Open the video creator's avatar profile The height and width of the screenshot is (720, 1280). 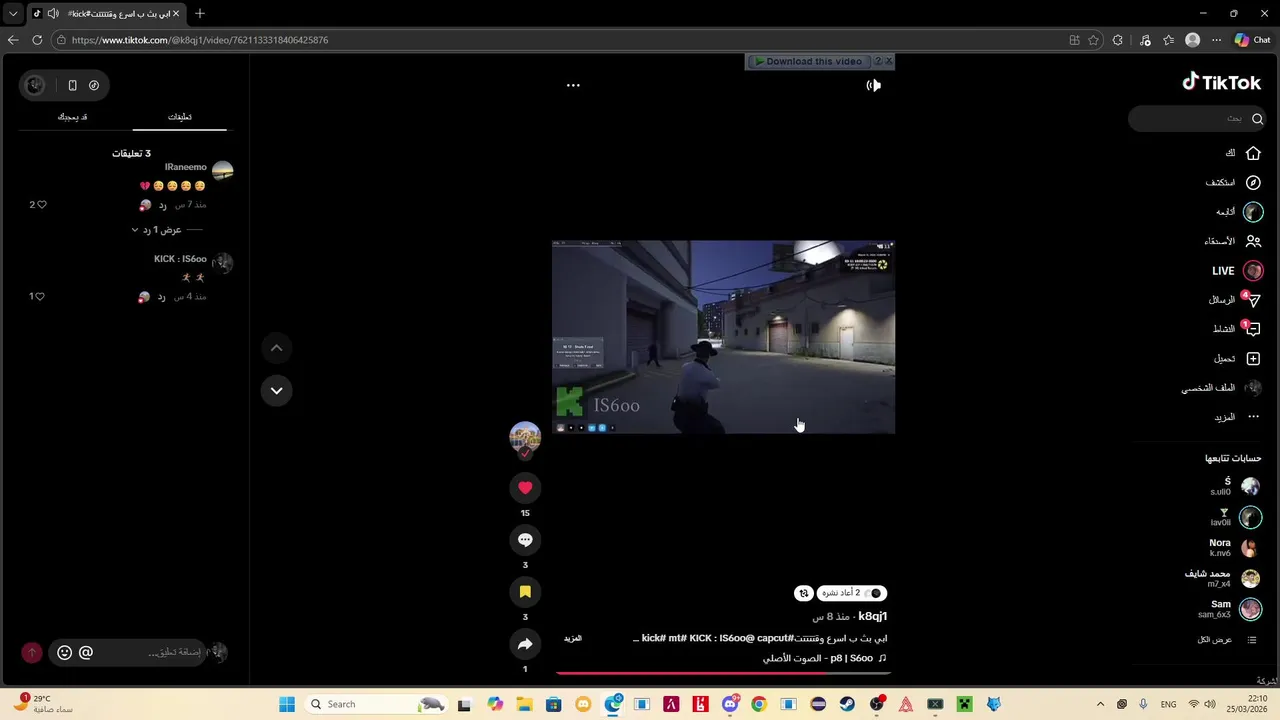click(525, 437)
